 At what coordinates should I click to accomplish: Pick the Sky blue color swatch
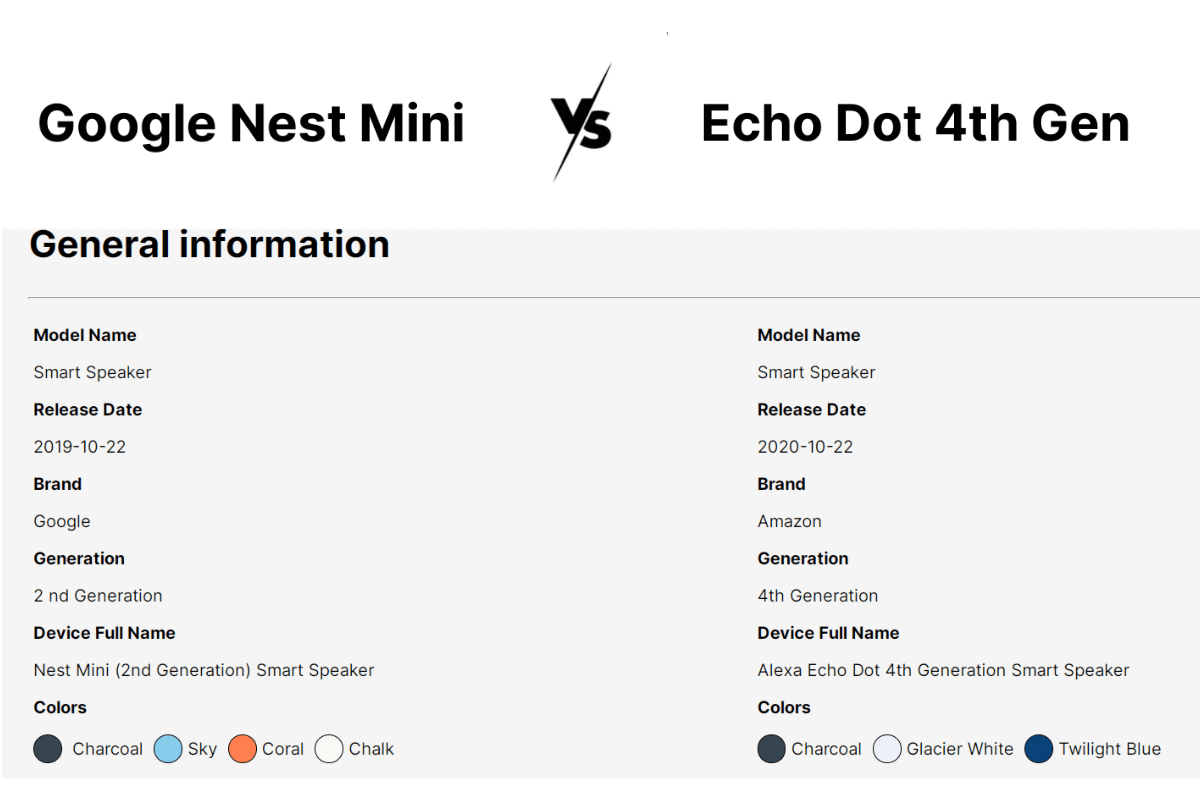coord(168,749)
